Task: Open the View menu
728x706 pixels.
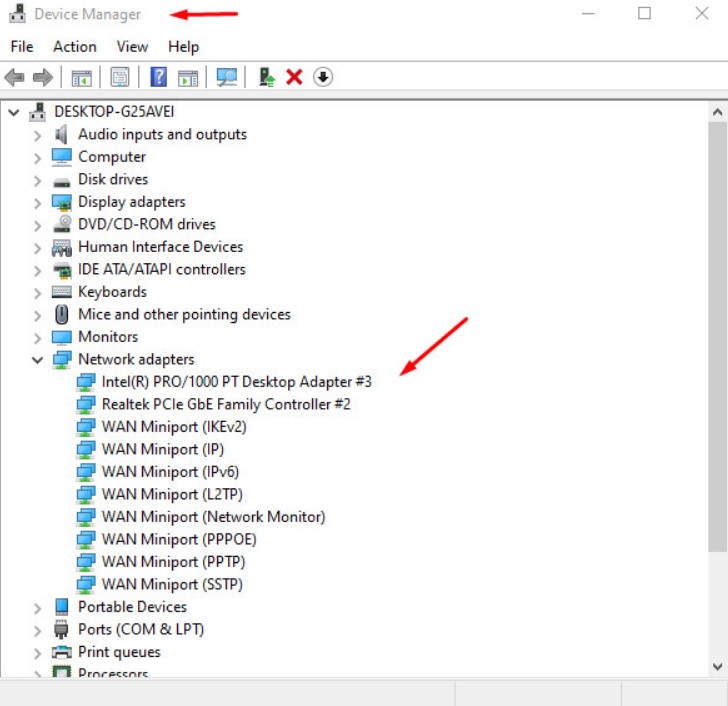Action: [132, 46]
